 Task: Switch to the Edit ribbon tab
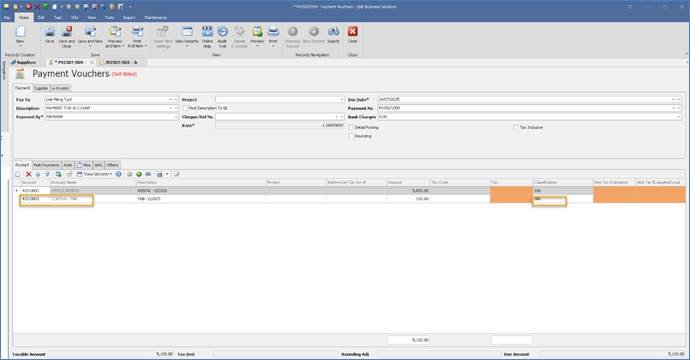click(x=41, y=18)
